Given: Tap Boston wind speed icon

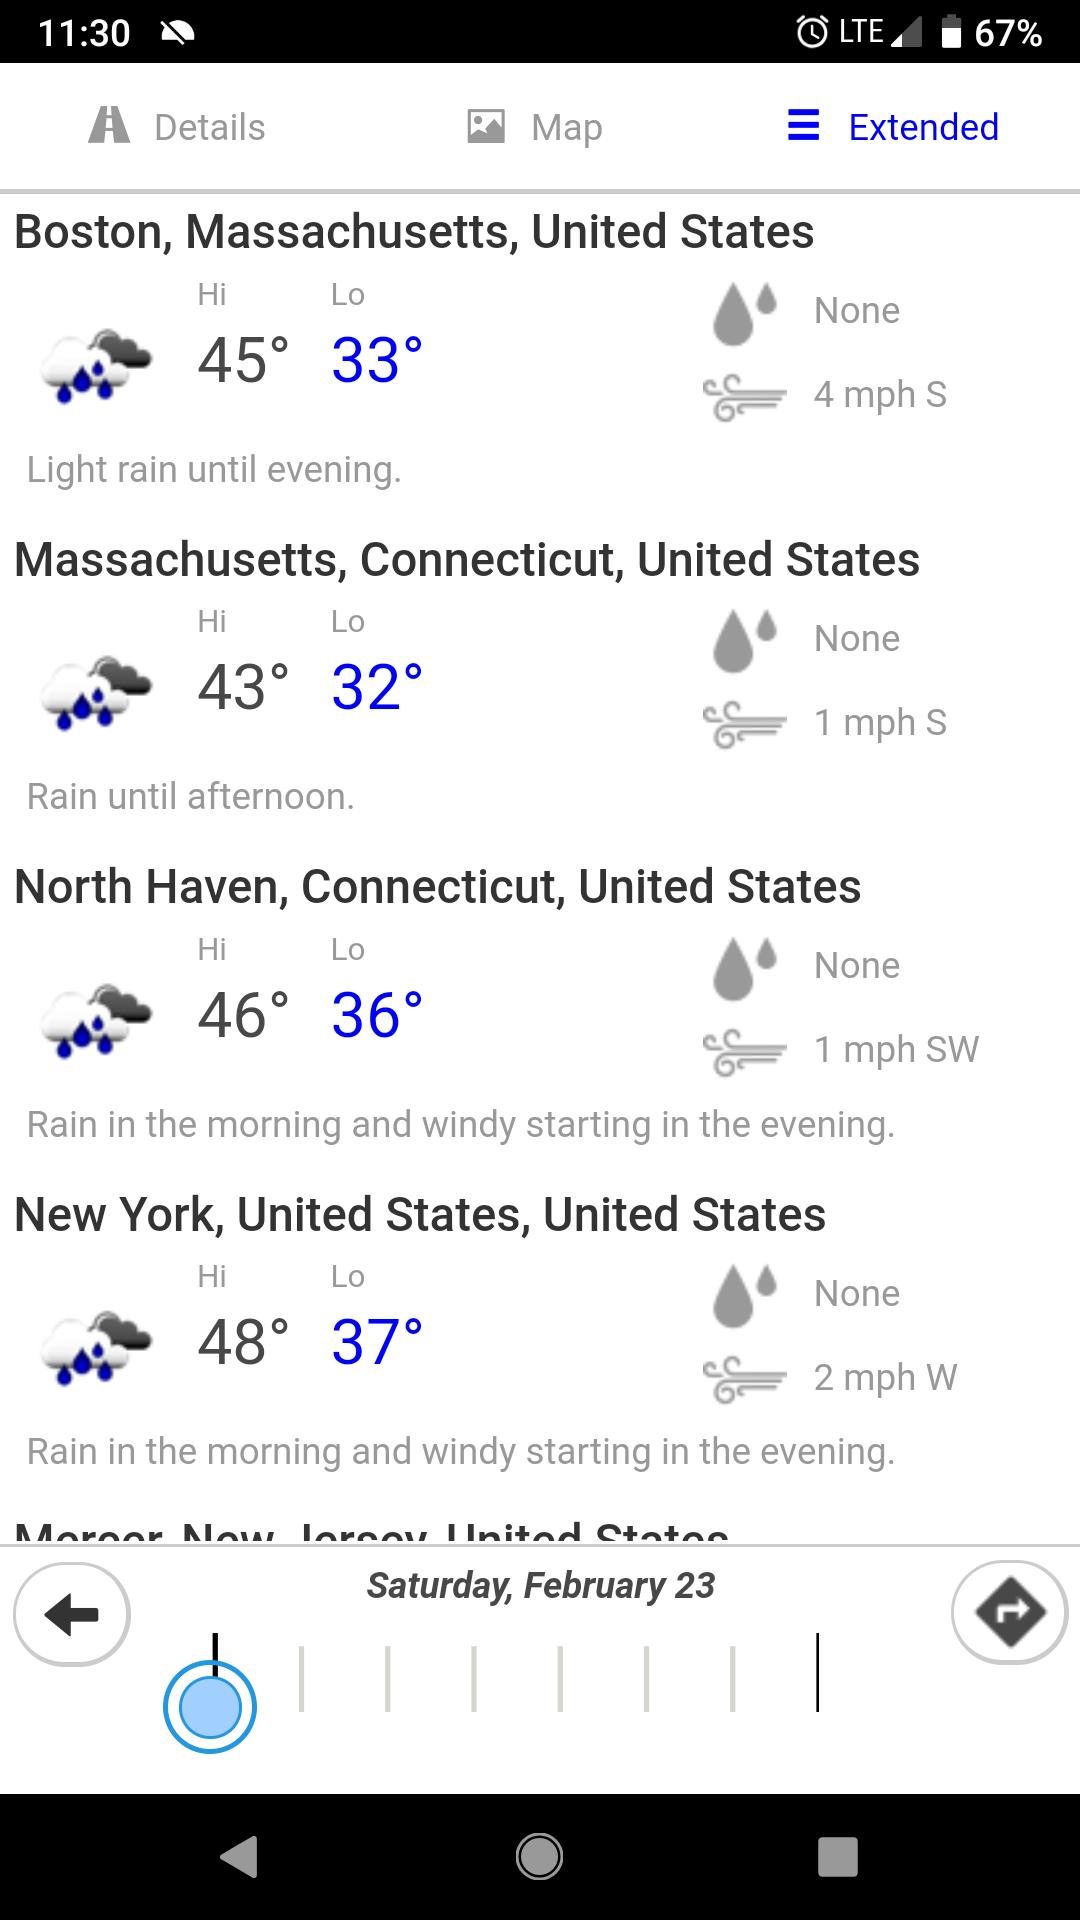Looking at the screenshot, I should click(x=745, y=397).
